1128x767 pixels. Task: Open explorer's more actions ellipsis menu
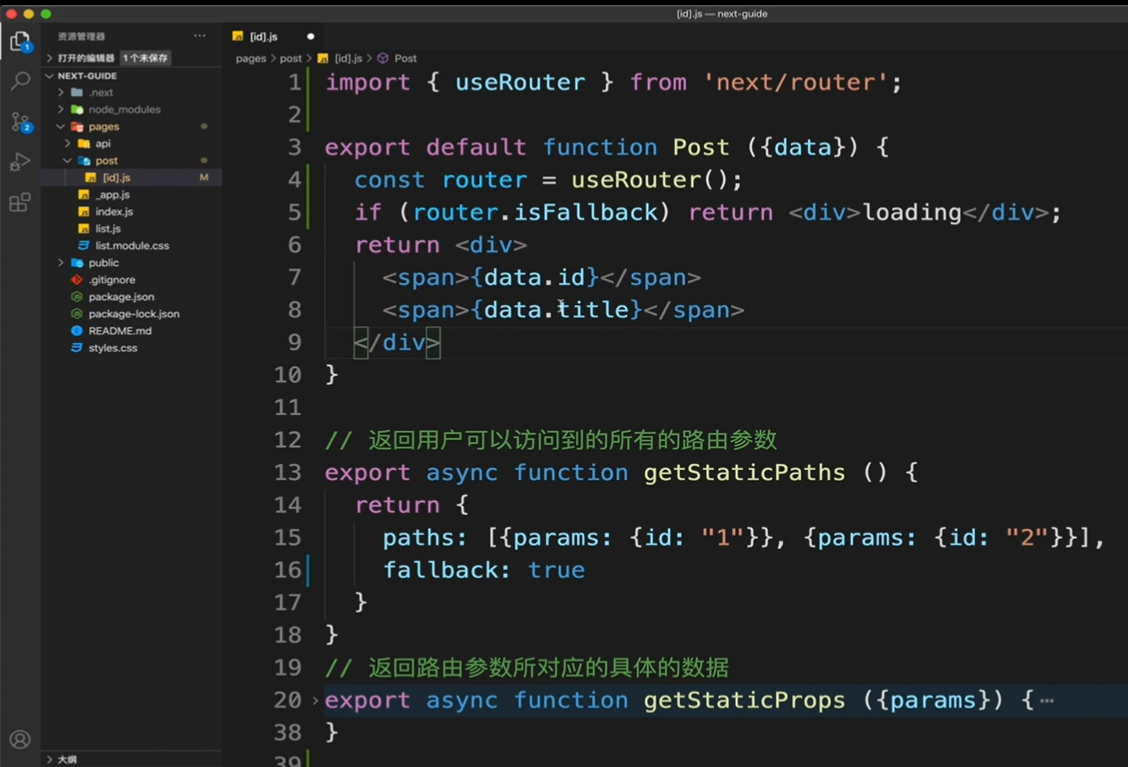199,35
